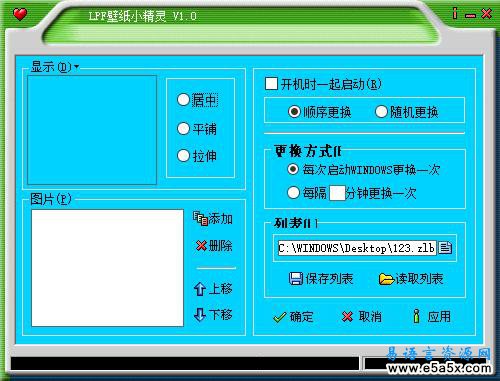Click the list path field 123.zlb

pyautogui.click(x=357, y=248)
